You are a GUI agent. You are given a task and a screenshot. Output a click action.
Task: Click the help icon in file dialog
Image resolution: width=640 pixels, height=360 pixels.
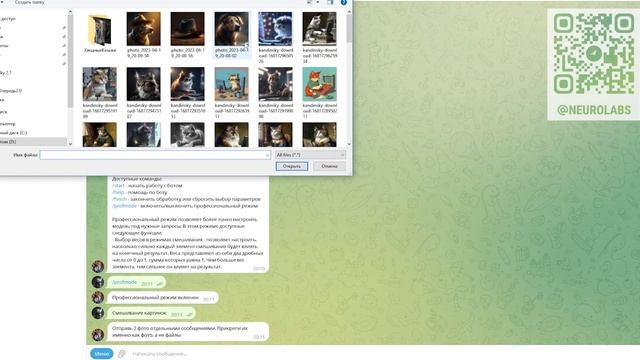tap(344, 2)
